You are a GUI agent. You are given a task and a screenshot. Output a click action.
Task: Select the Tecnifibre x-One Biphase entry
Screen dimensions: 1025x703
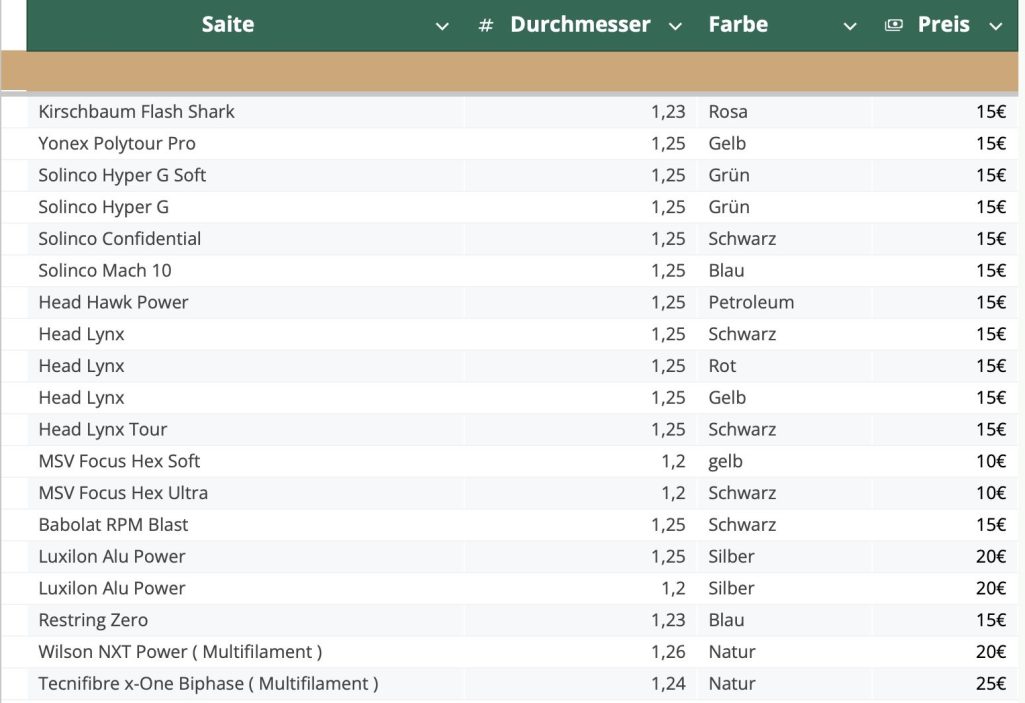click(x=208, y=684)
